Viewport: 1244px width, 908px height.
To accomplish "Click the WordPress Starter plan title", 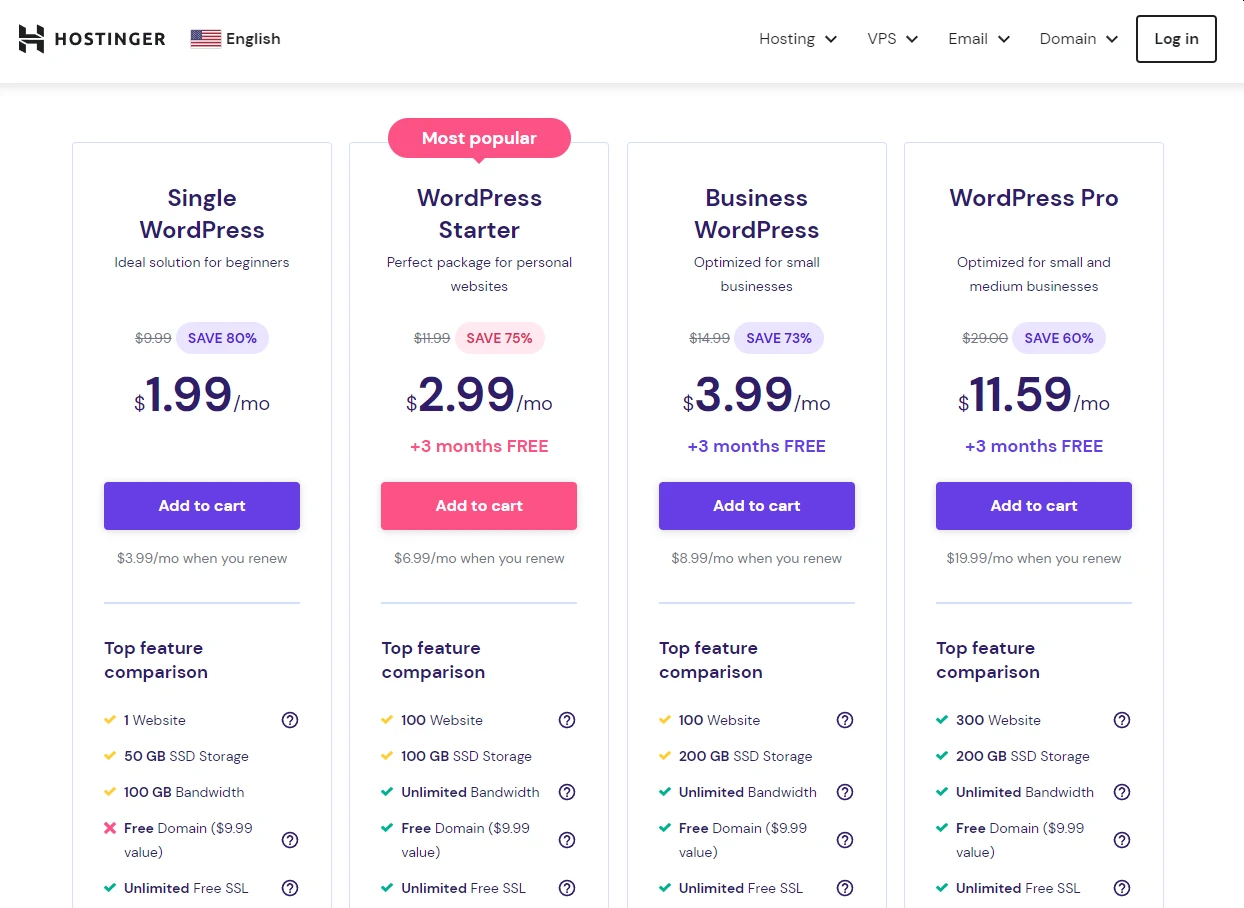I will pyautogui.click(x=479, y=214).
